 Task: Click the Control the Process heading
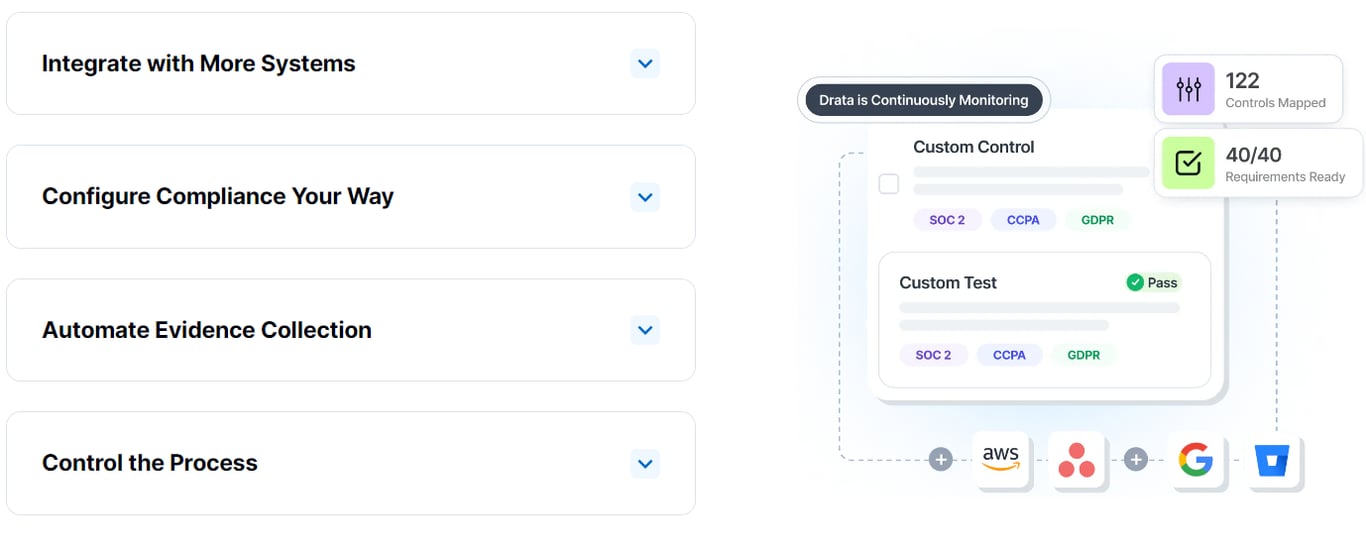150,463
